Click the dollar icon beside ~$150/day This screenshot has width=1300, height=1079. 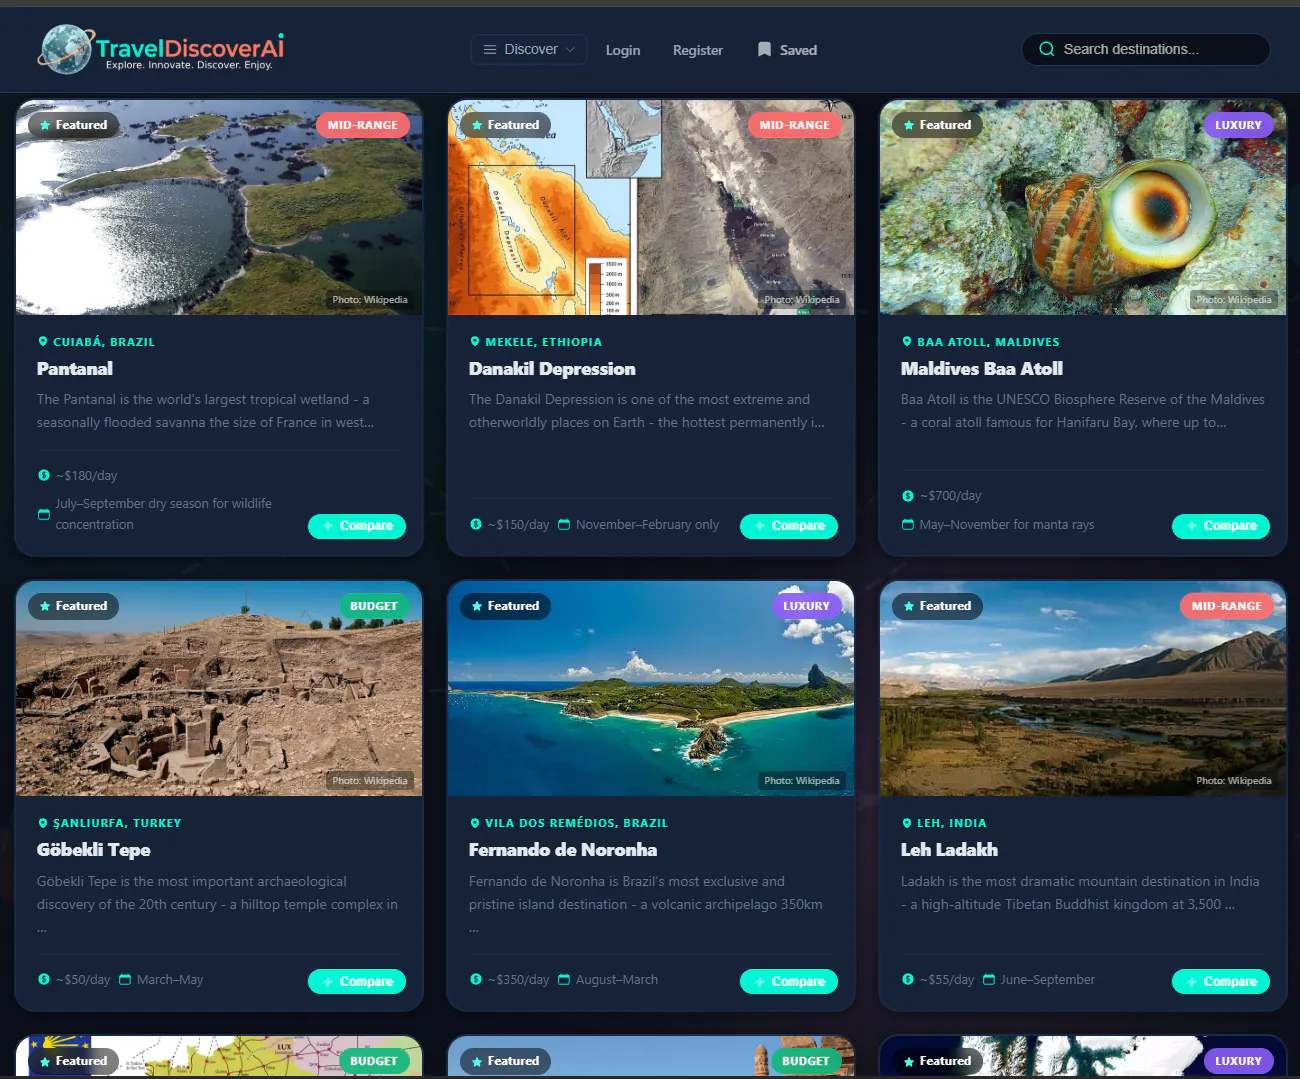[x=476, y=524]
